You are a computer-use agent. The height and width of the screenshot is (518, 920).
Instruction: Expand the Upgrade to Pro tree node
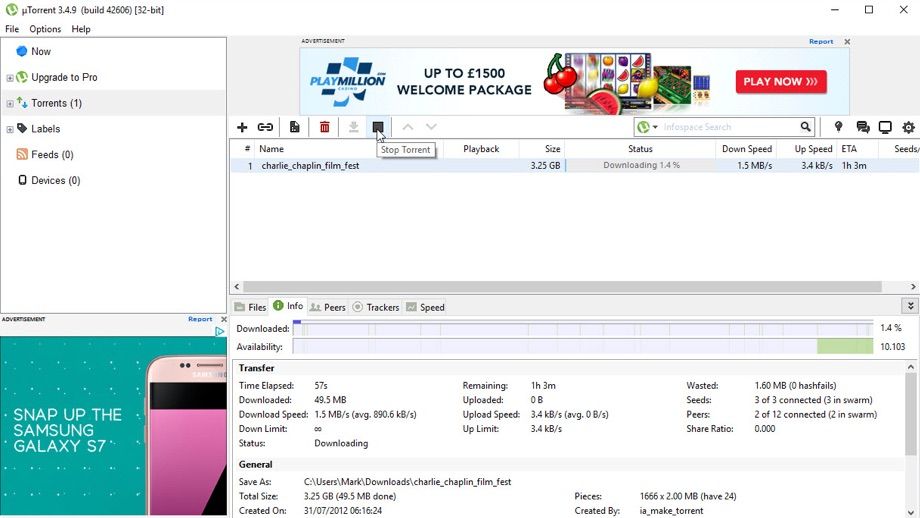[x=9, y=78]
